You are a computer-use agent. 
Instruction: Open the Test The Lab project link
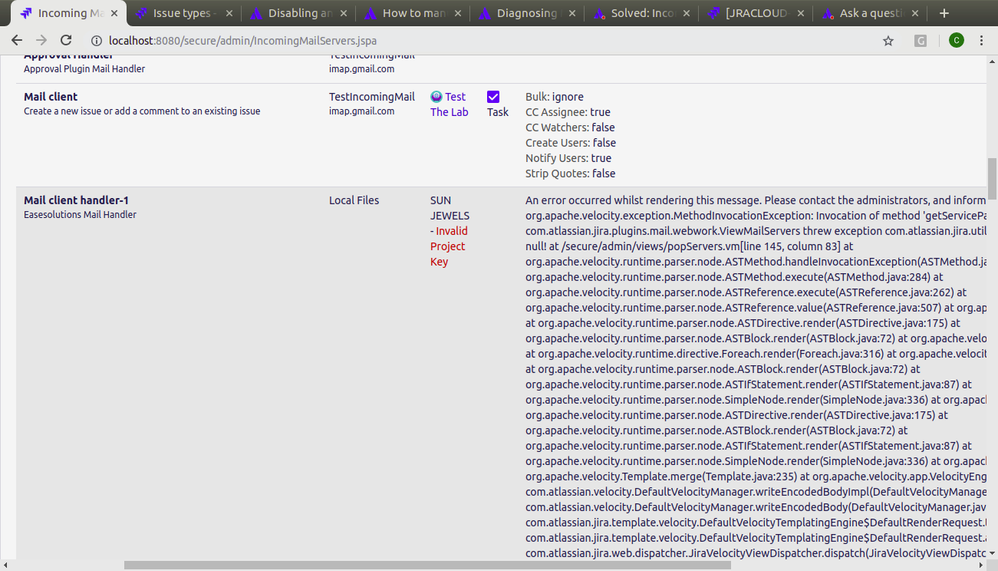(x=449, y=104)
